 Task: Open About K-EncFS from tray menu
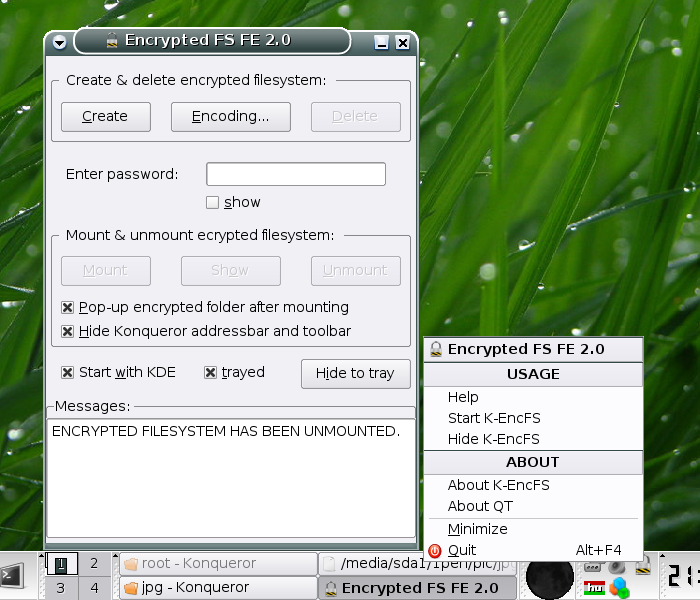pyautogui.click(x=533, y=485)
